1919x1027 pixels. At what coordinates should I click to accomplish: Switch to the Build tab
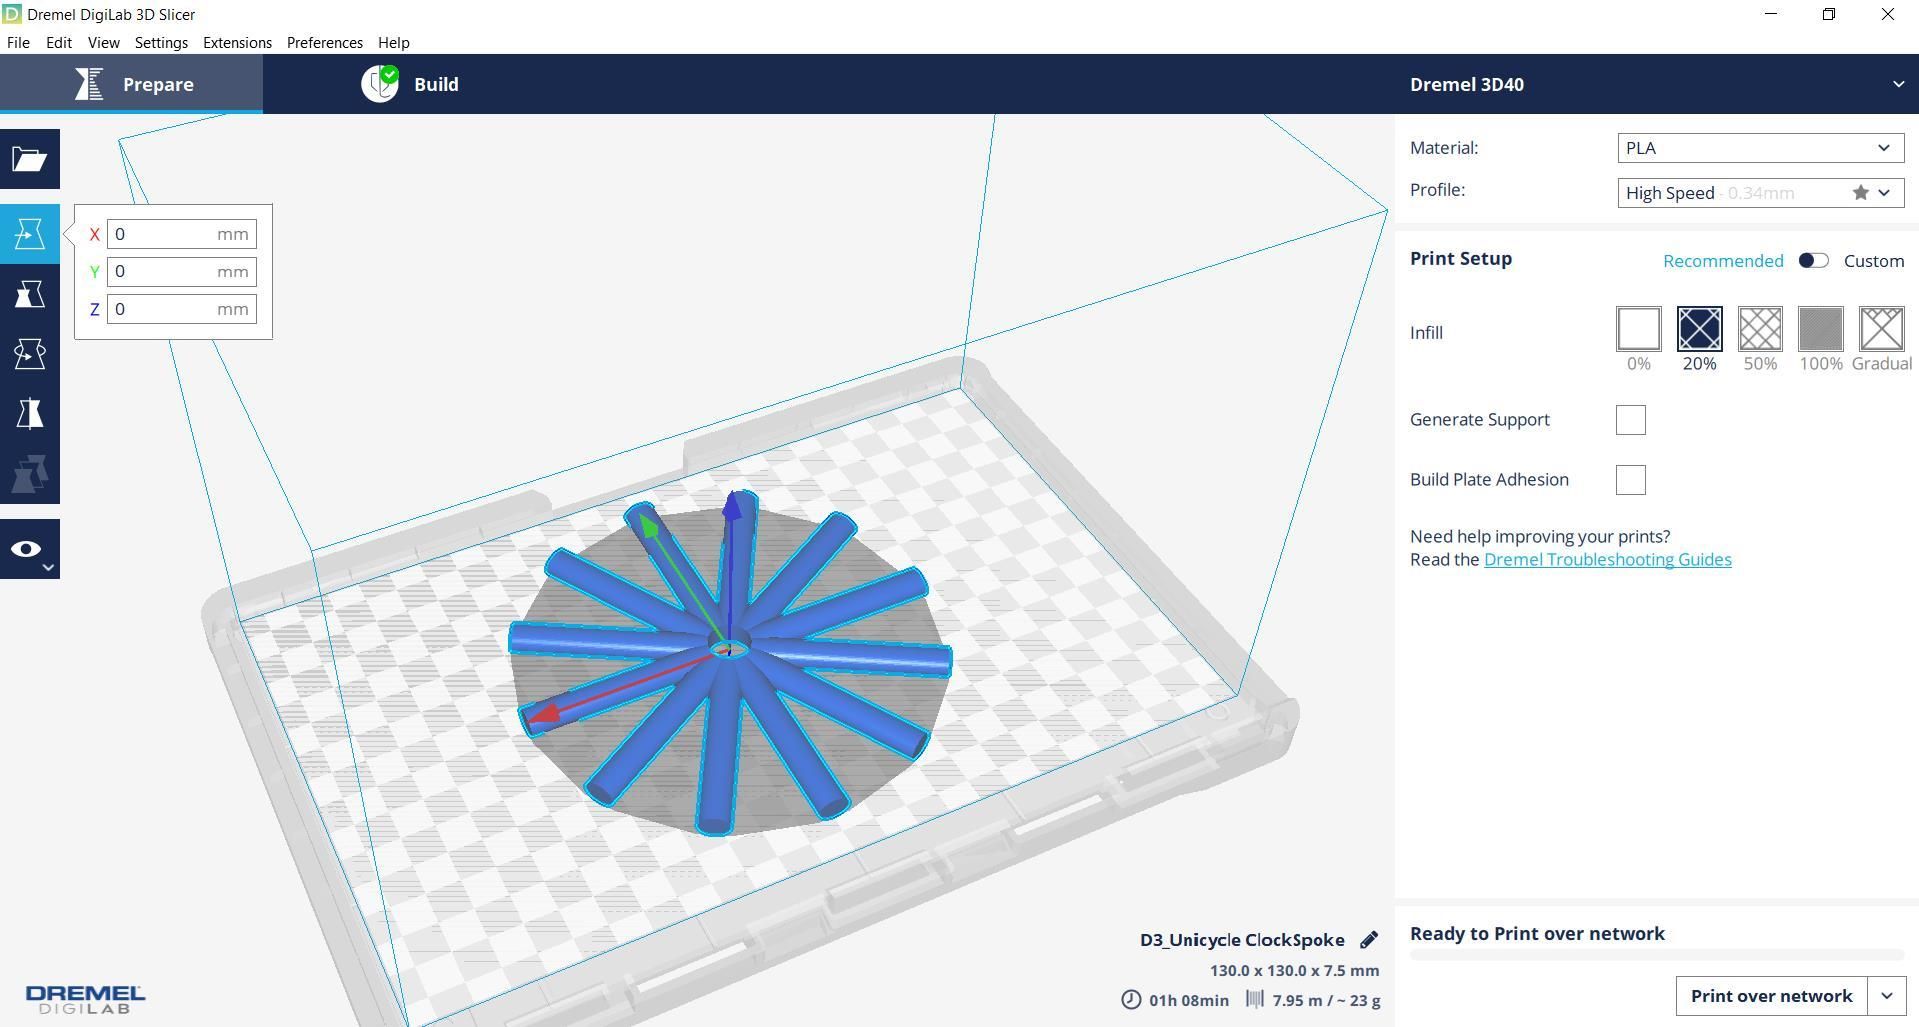tap(410, 84)
